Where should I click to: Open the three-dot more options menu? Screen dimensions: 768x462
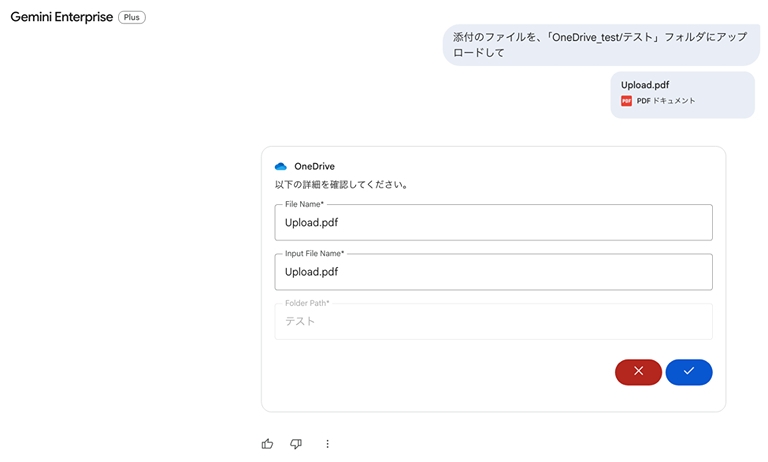327,444
